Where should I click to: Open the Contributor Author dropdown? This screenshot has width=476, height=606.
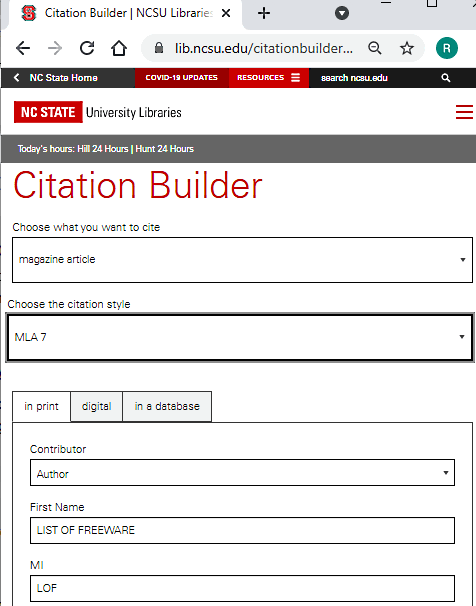(242, 473)
